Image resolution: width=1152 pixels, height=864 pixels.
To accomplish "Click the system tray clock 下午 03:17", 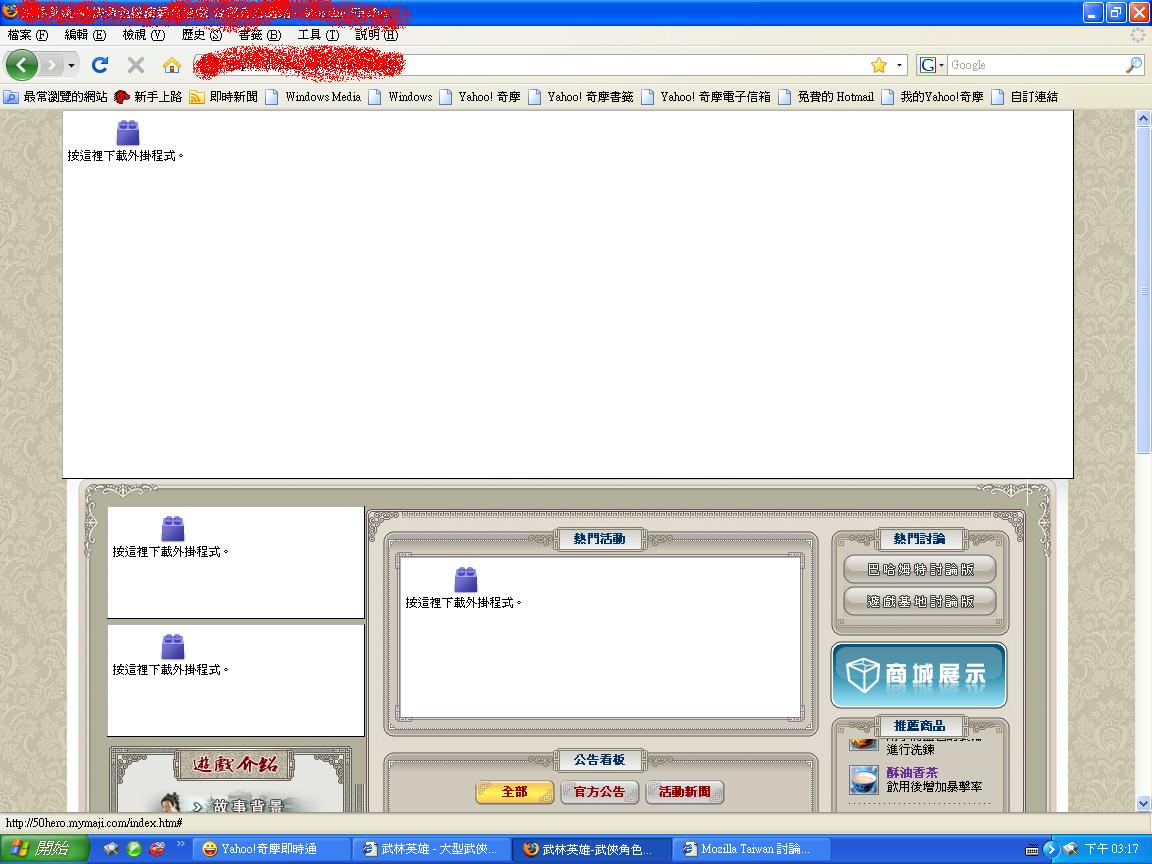I will click(x=1111, y=849).
